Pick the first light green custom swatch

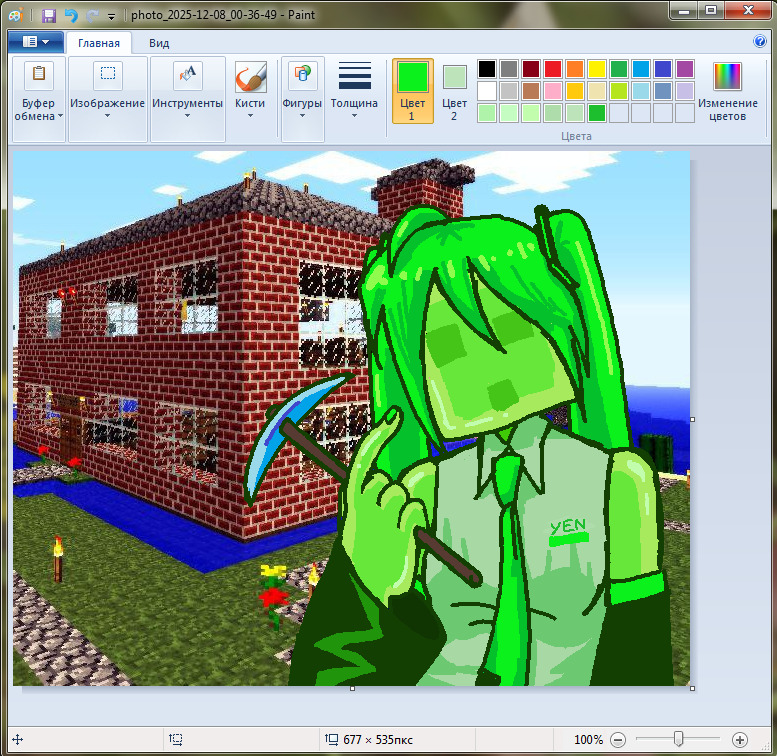click(x=487, y=113)
